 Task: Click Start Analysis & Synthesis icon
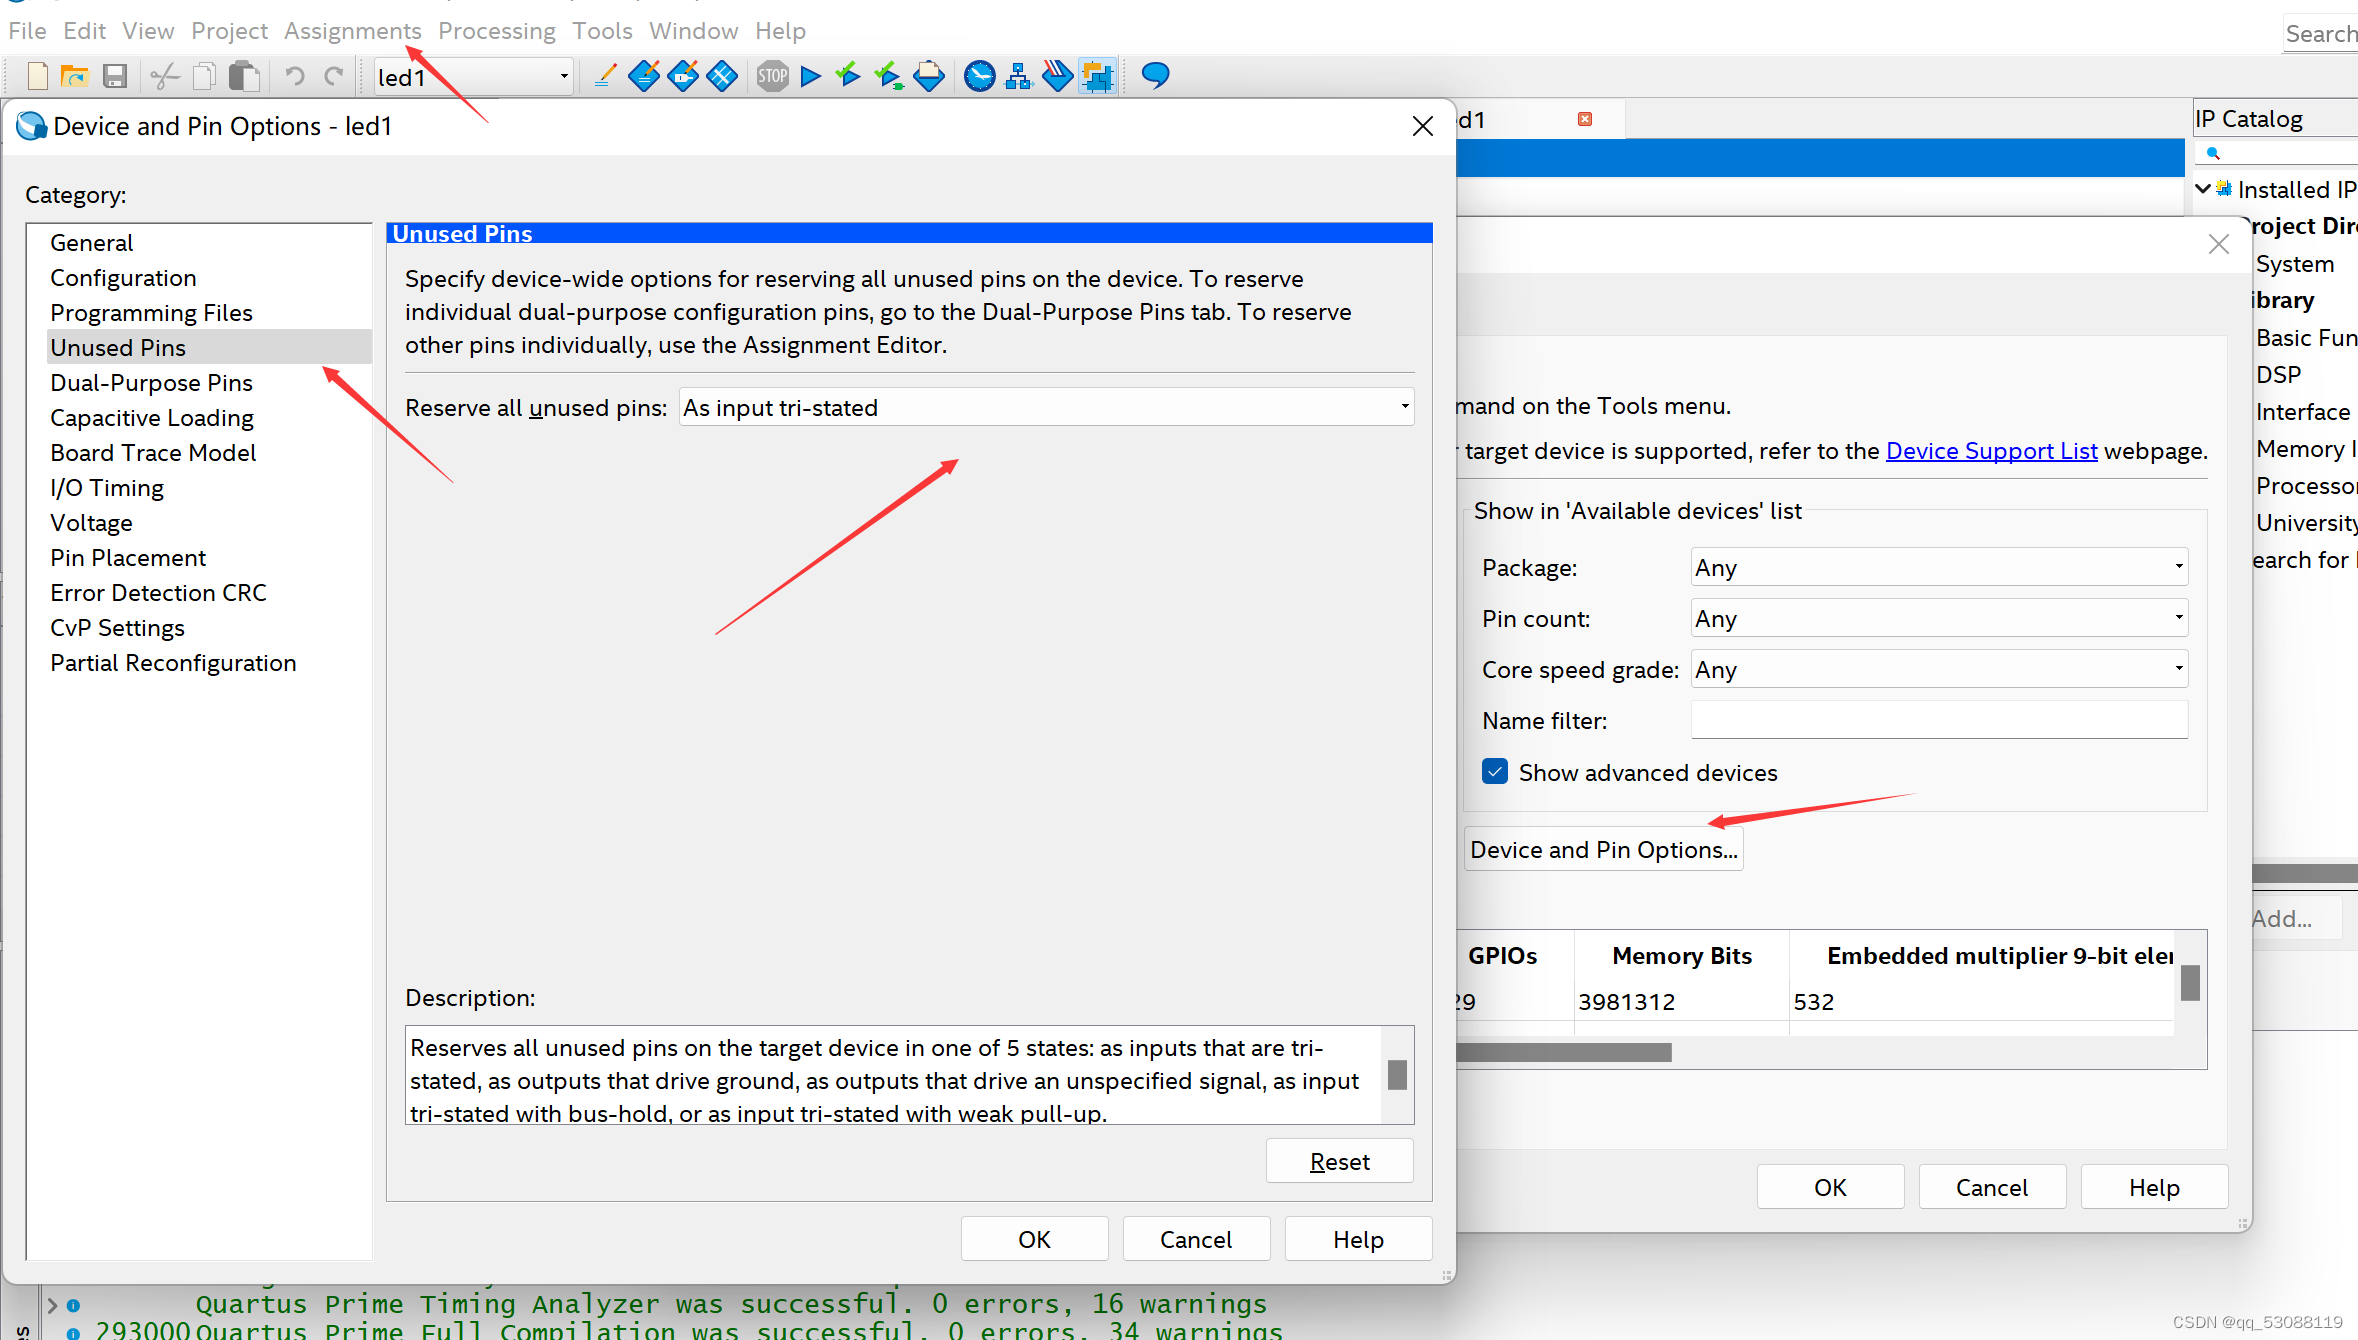click(888, 76)
